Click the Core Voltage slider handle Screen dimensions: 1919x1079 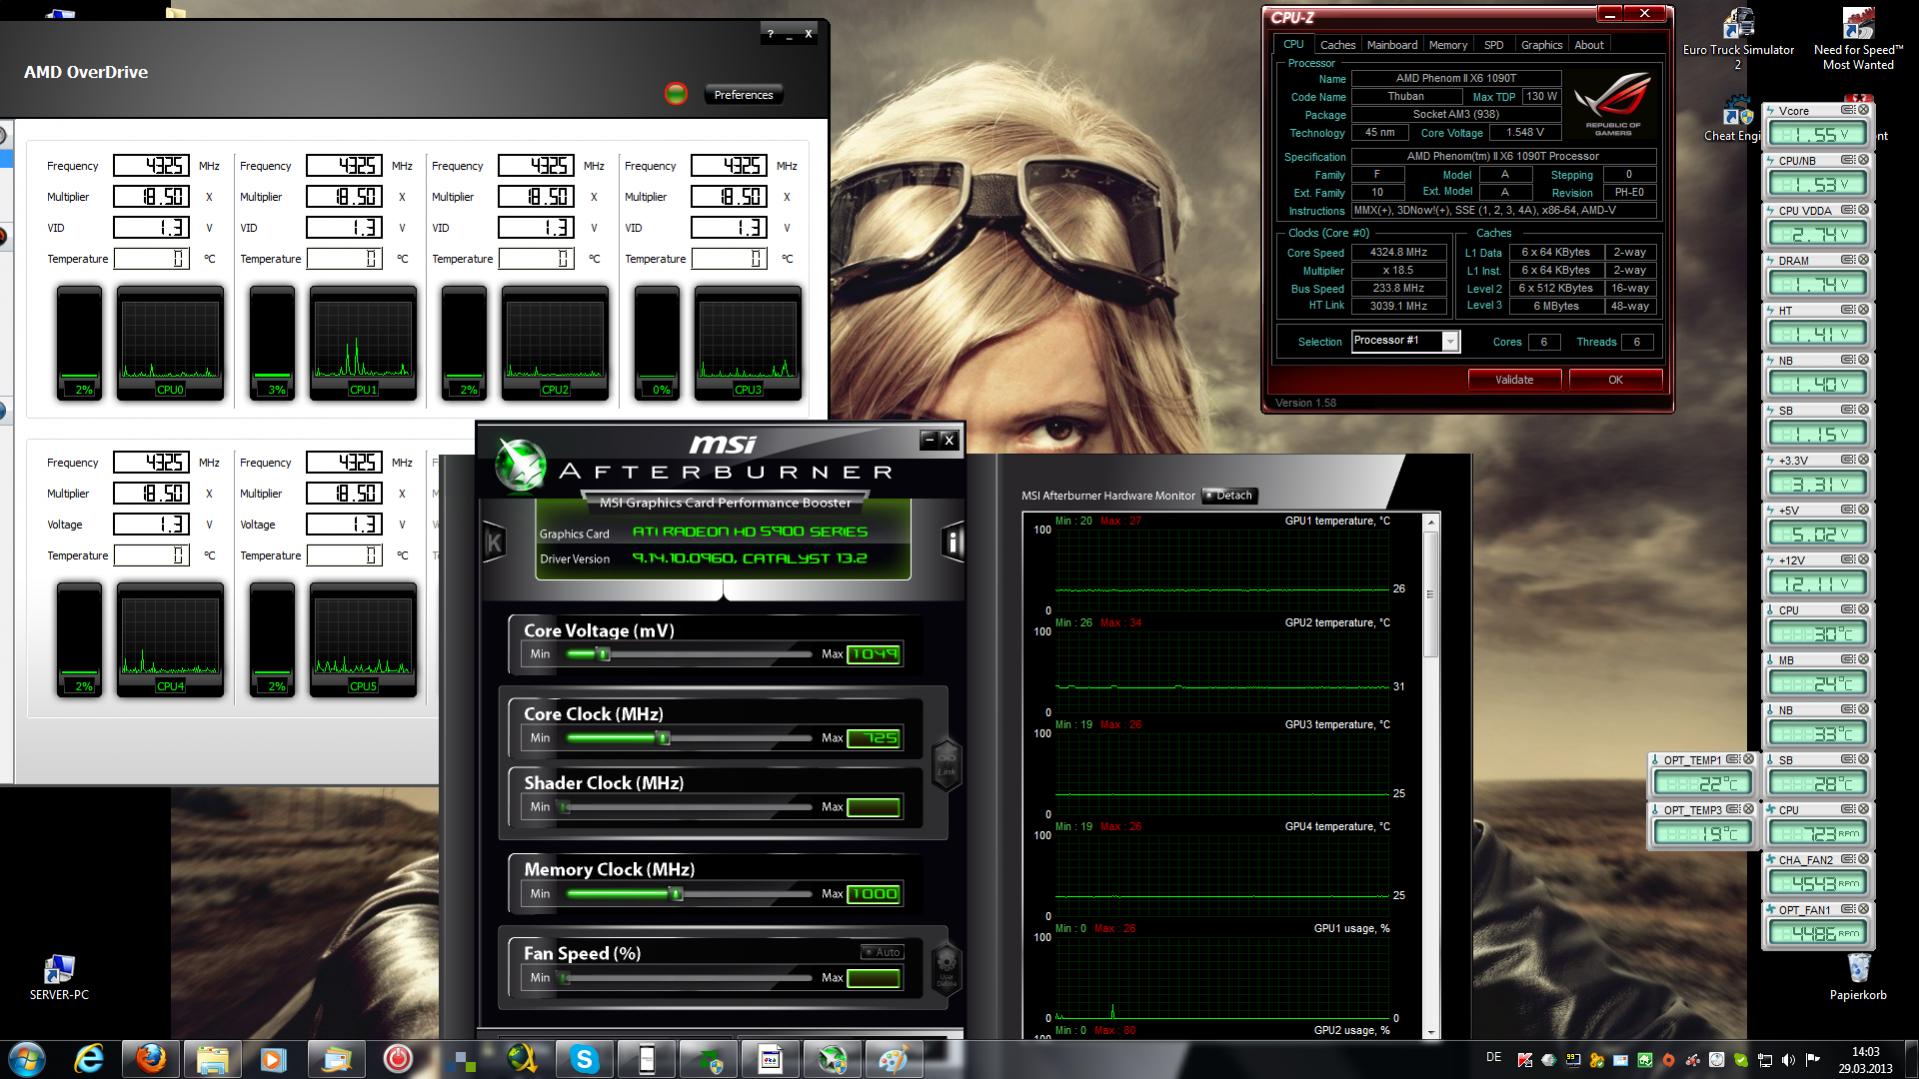click(603, 654)
